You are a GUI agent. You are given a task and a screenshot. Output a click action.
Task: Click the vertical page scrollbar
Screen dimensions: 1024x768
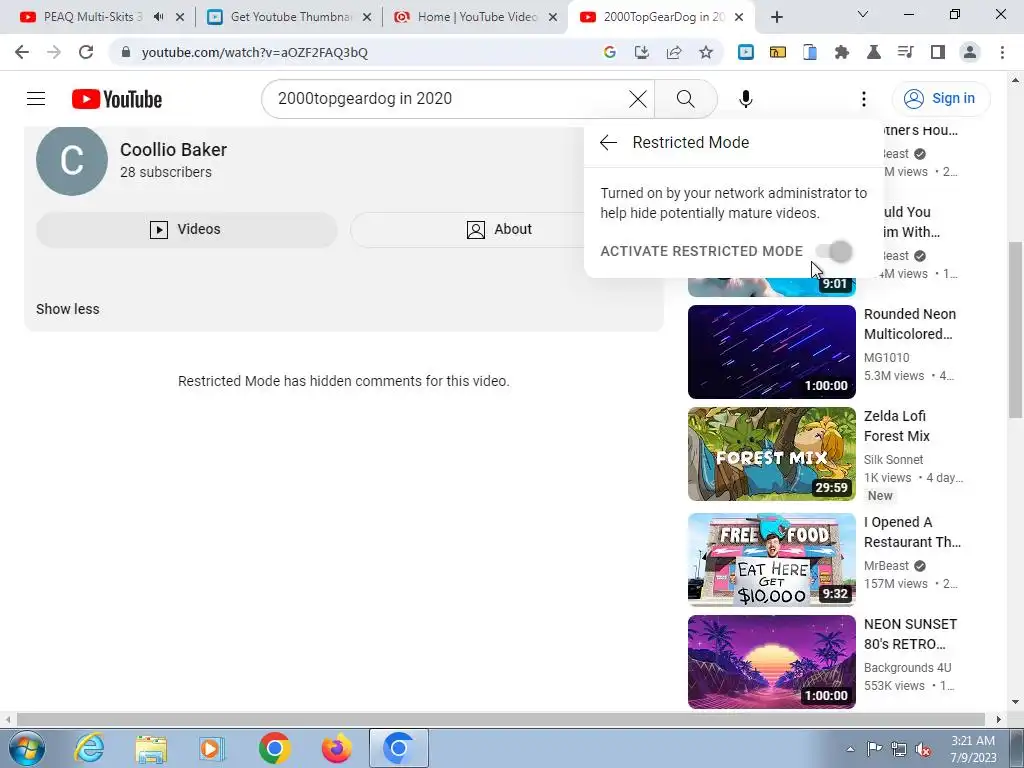(1015, 330)
